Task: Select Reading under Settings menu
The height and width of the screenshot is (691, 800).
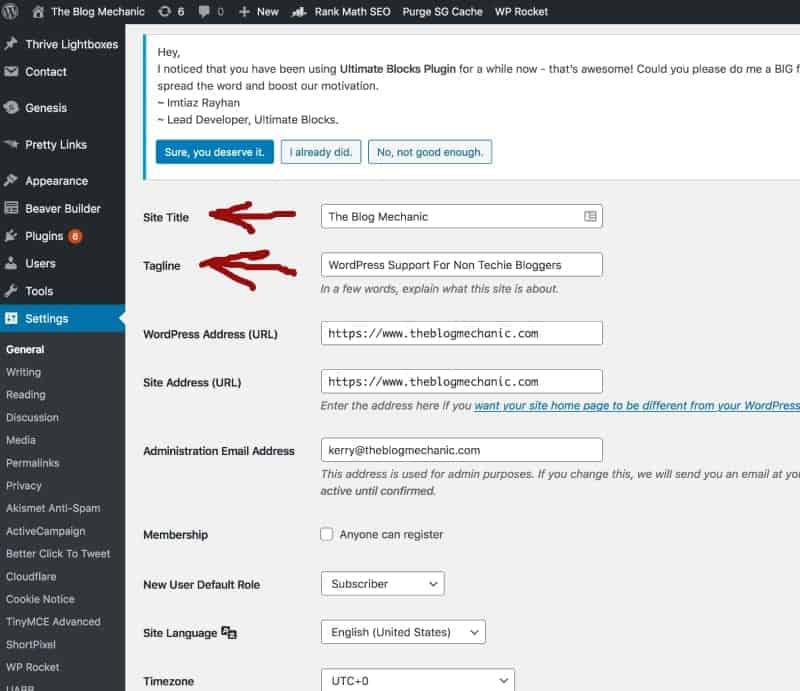Action: coord(25,395)
